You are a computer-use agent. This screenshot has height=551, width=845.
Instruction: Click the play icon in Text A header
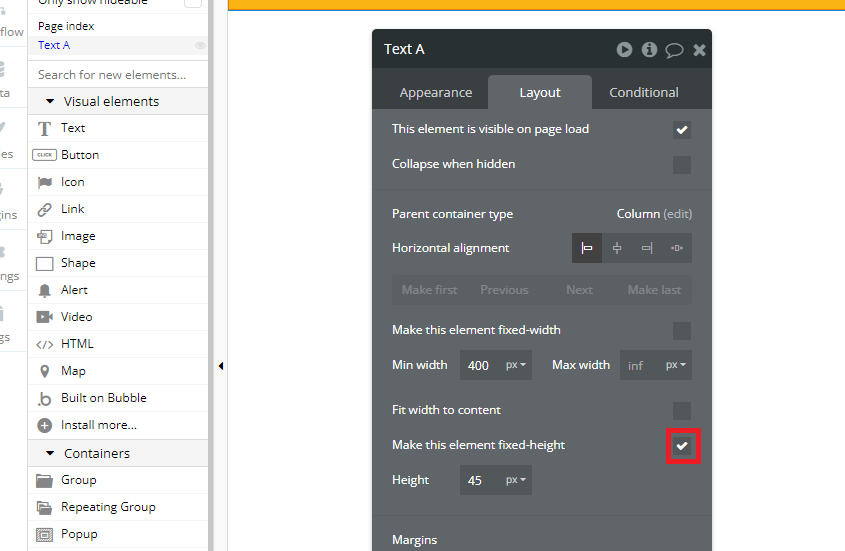click(x=624, y=49)
